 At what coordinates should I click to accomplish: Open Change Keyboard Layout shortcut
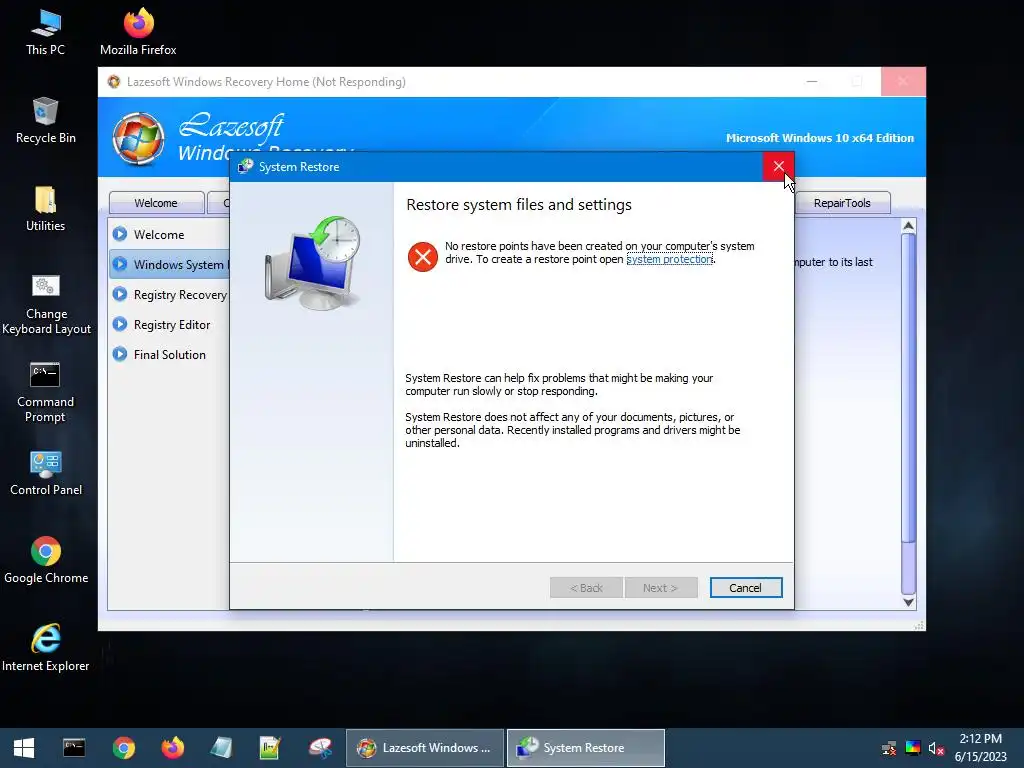pyautogui.click(x=46, y=304)
